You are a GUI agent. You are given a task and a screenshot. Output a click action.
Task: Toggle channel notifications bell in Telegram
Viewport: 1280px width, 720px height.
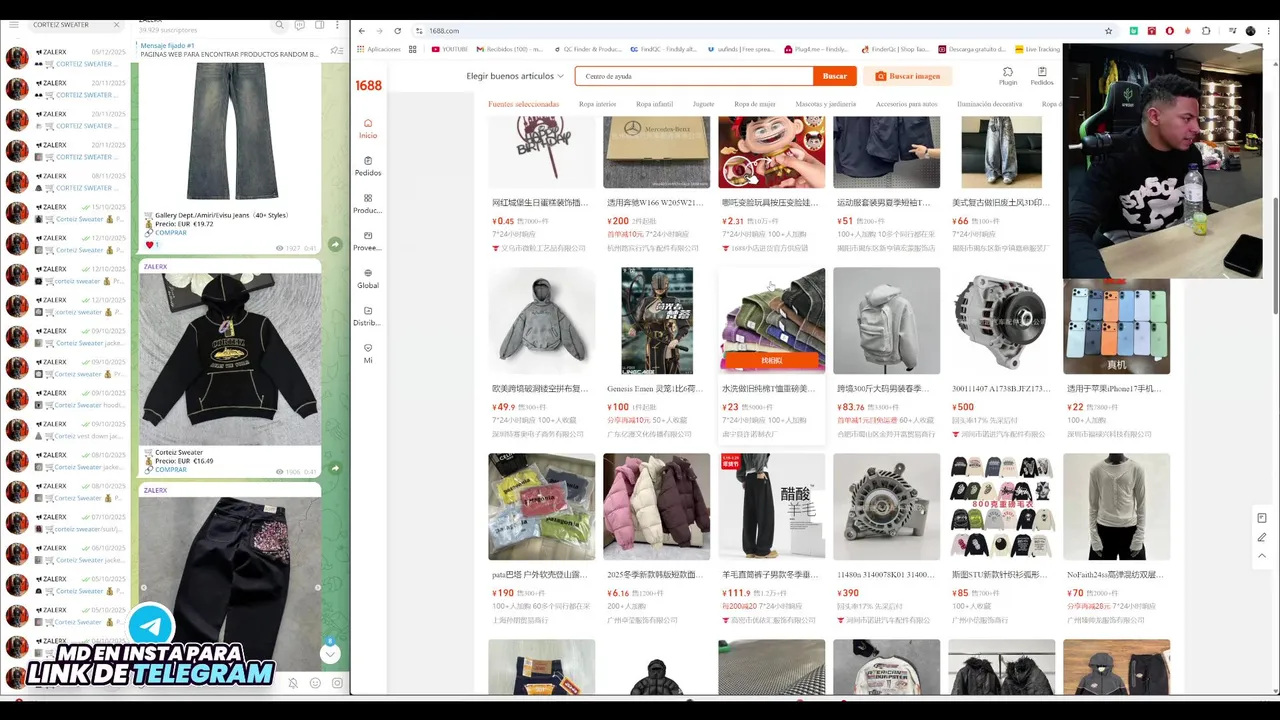(x=293, y=683)
